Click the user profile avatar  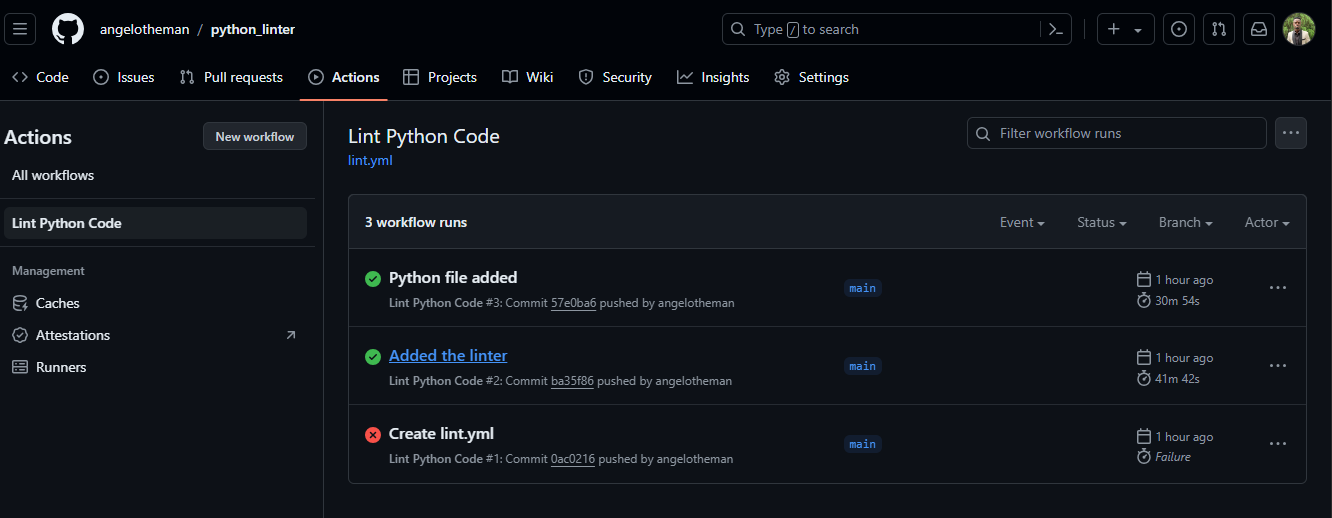(1299, 30)
